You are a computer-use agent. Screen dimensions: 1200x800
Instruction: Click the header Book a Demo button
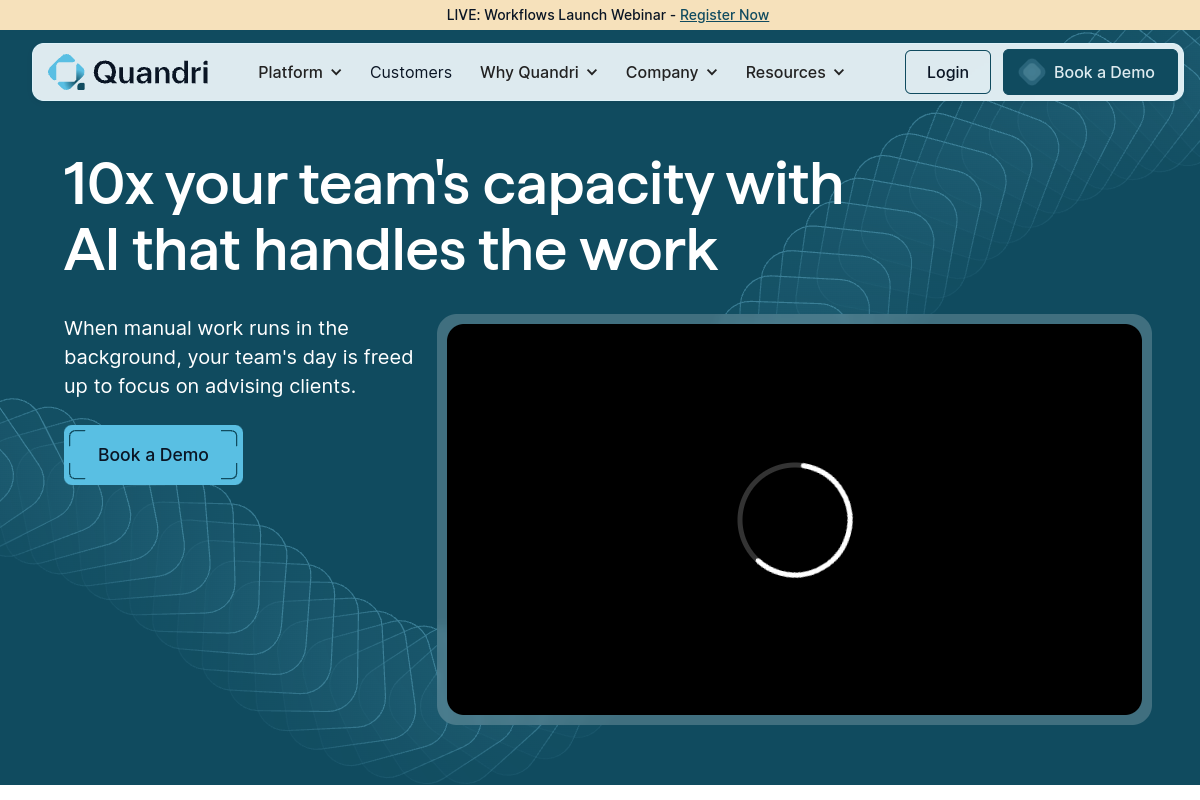tap(1090, 72)
